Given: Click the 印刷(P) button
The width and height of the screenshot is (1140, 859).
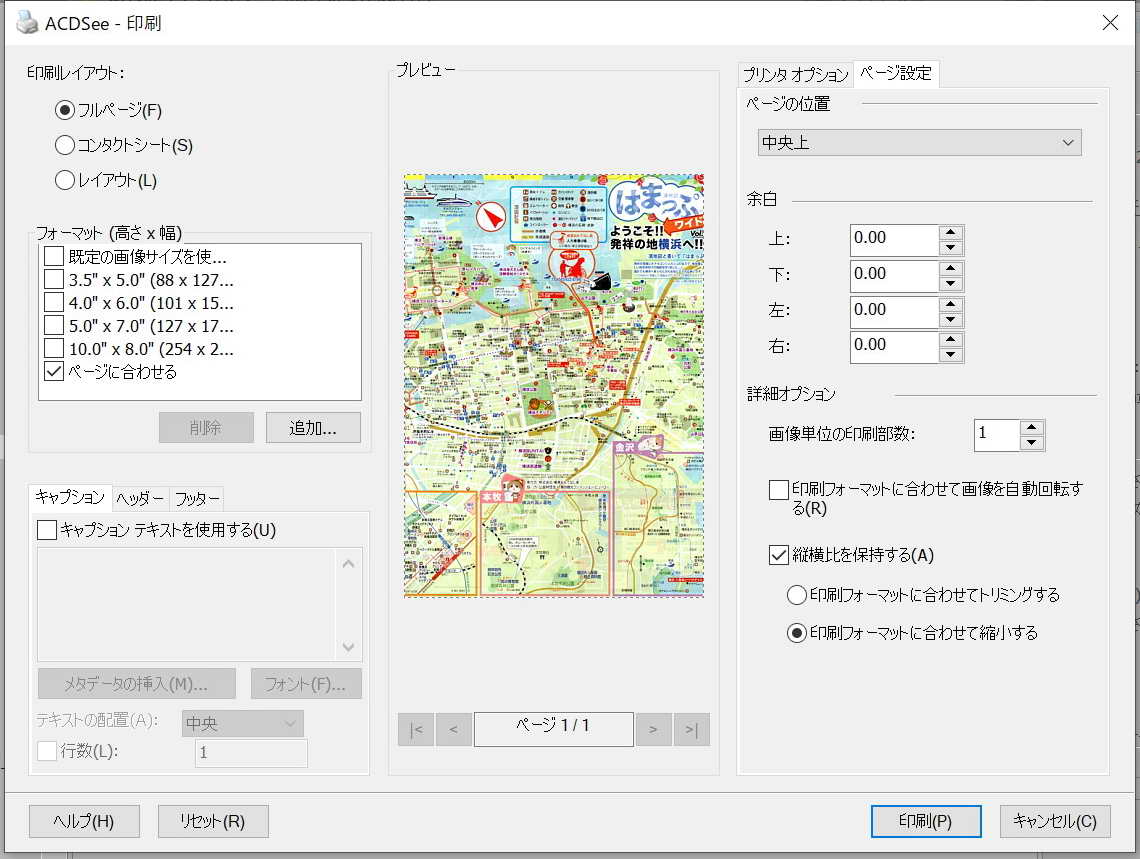Looking at the screenshot, I should click(925, 821).
